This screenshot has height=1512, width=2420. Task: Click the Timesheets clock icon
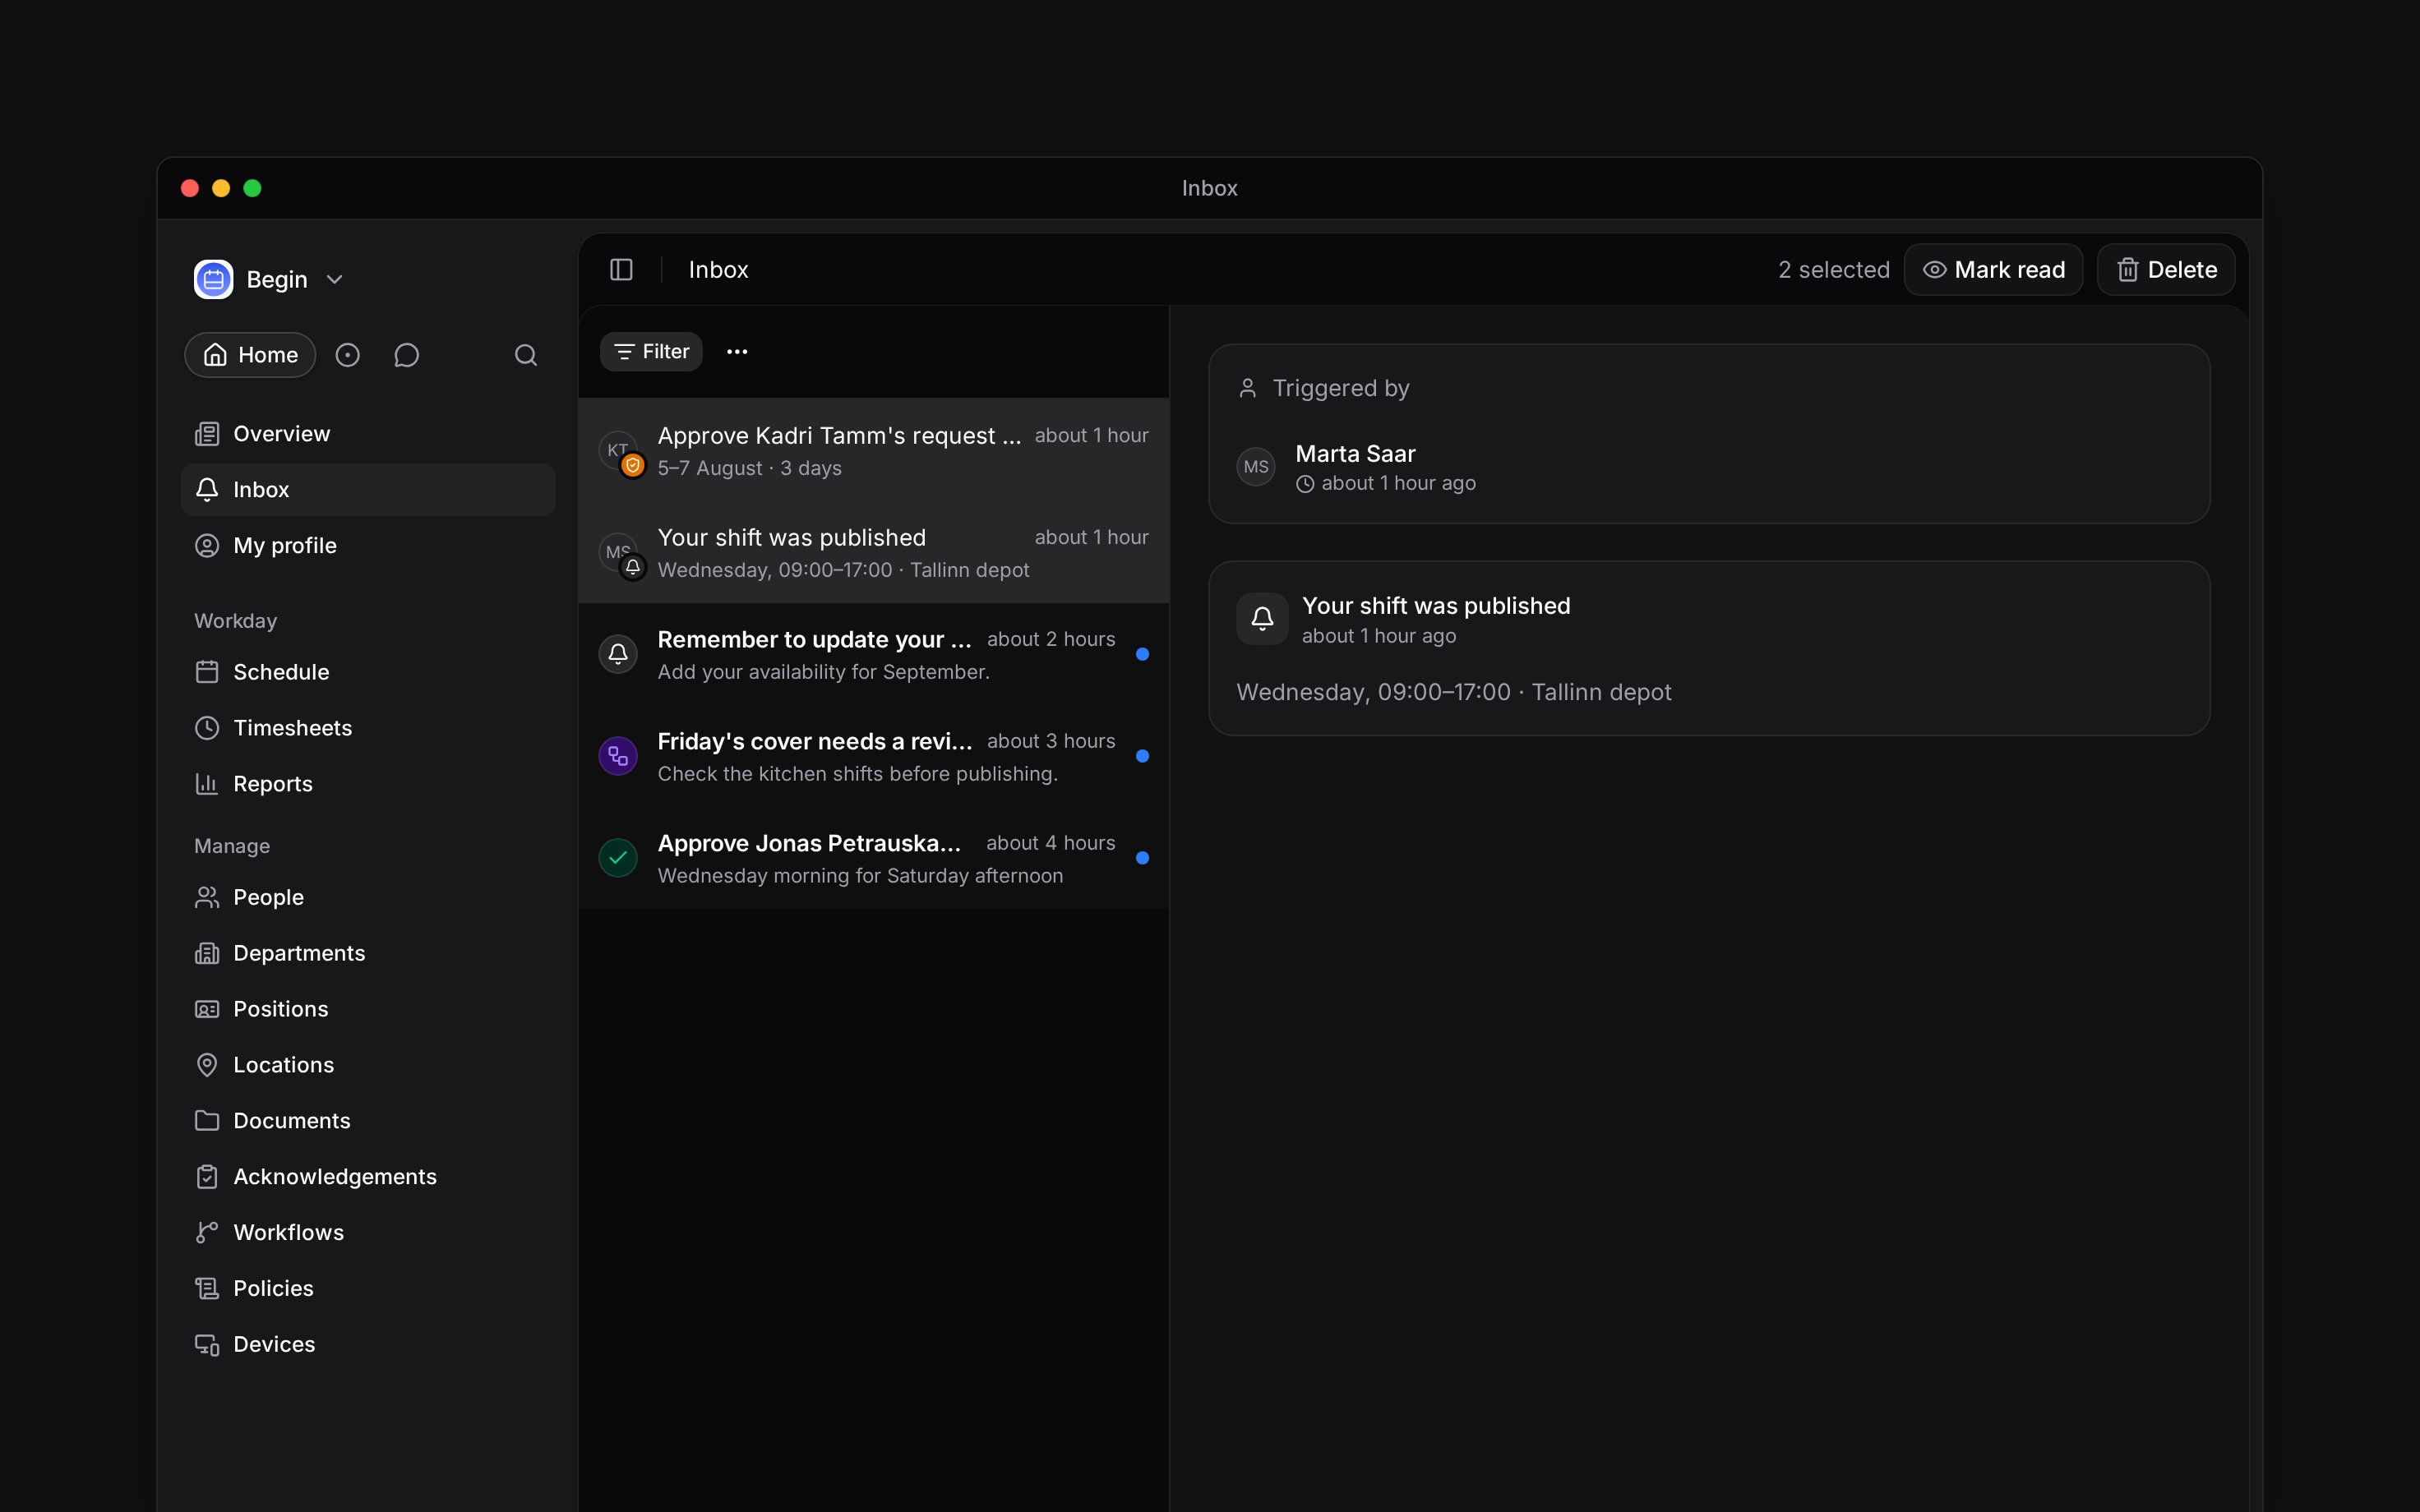click(207, 728)
